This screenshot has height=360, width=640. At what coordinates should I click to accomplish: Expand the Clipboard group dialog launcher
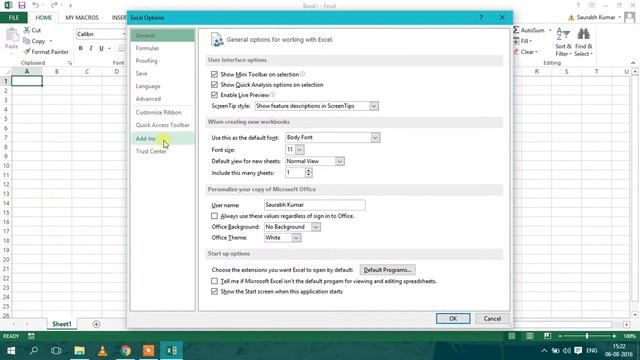click(x=70, y=63)
